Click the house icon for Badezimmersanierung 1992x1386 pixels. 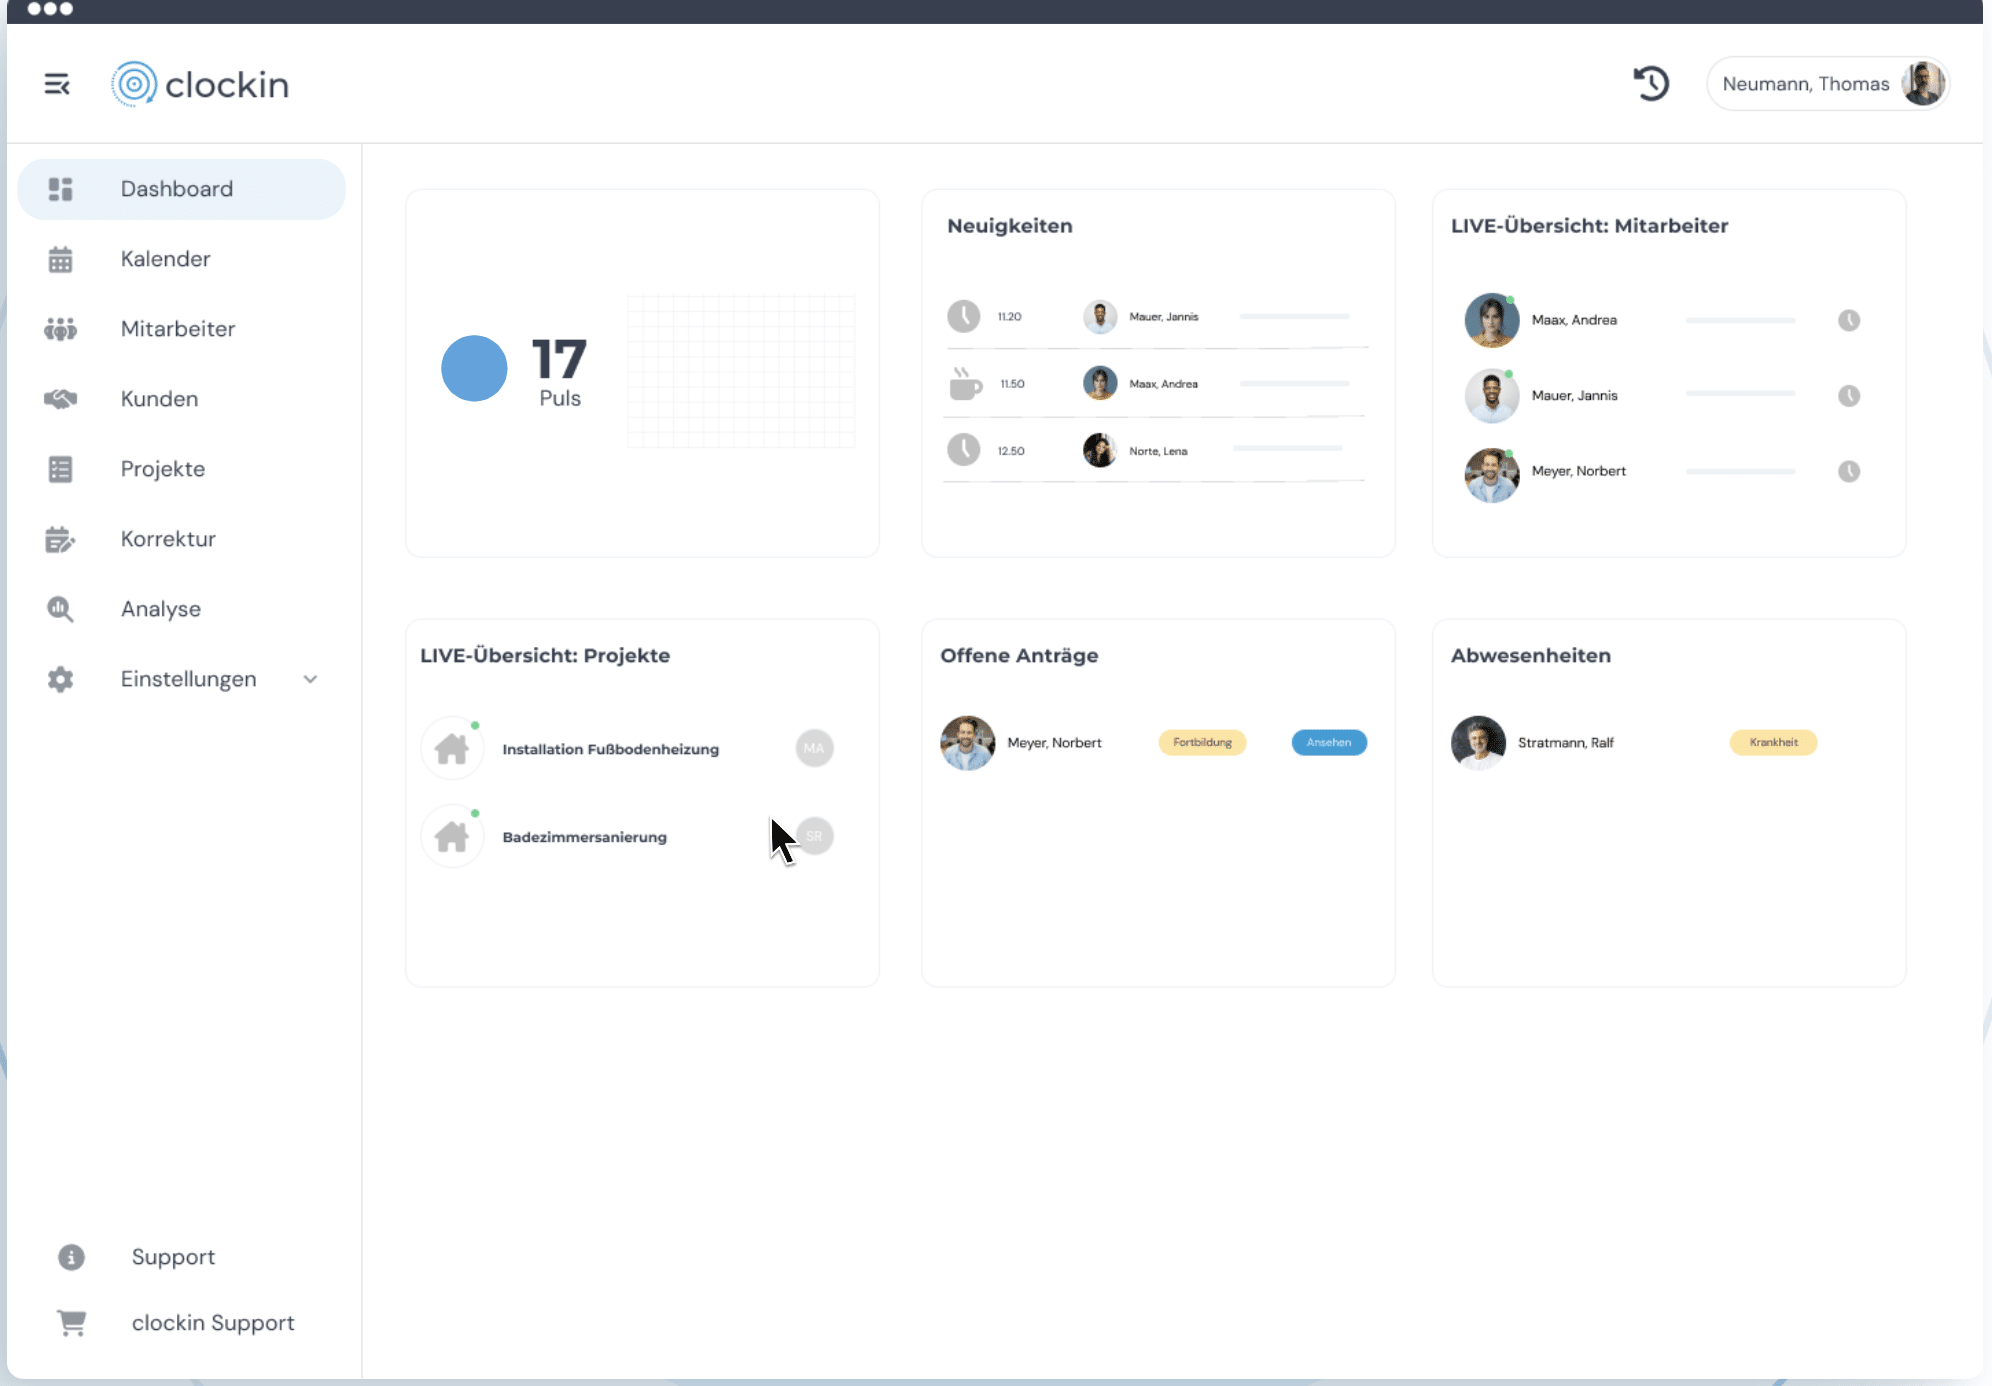tap(452, 836)
